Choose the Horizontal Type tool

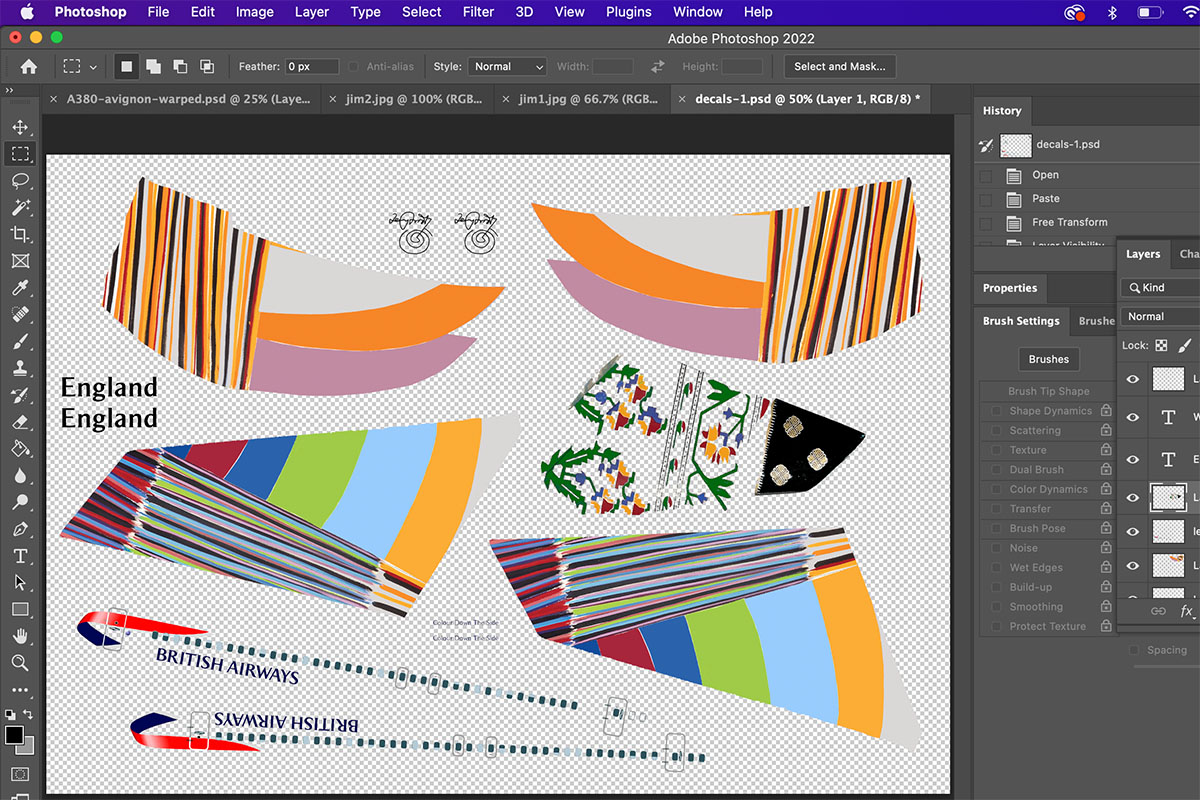(20, 556)
